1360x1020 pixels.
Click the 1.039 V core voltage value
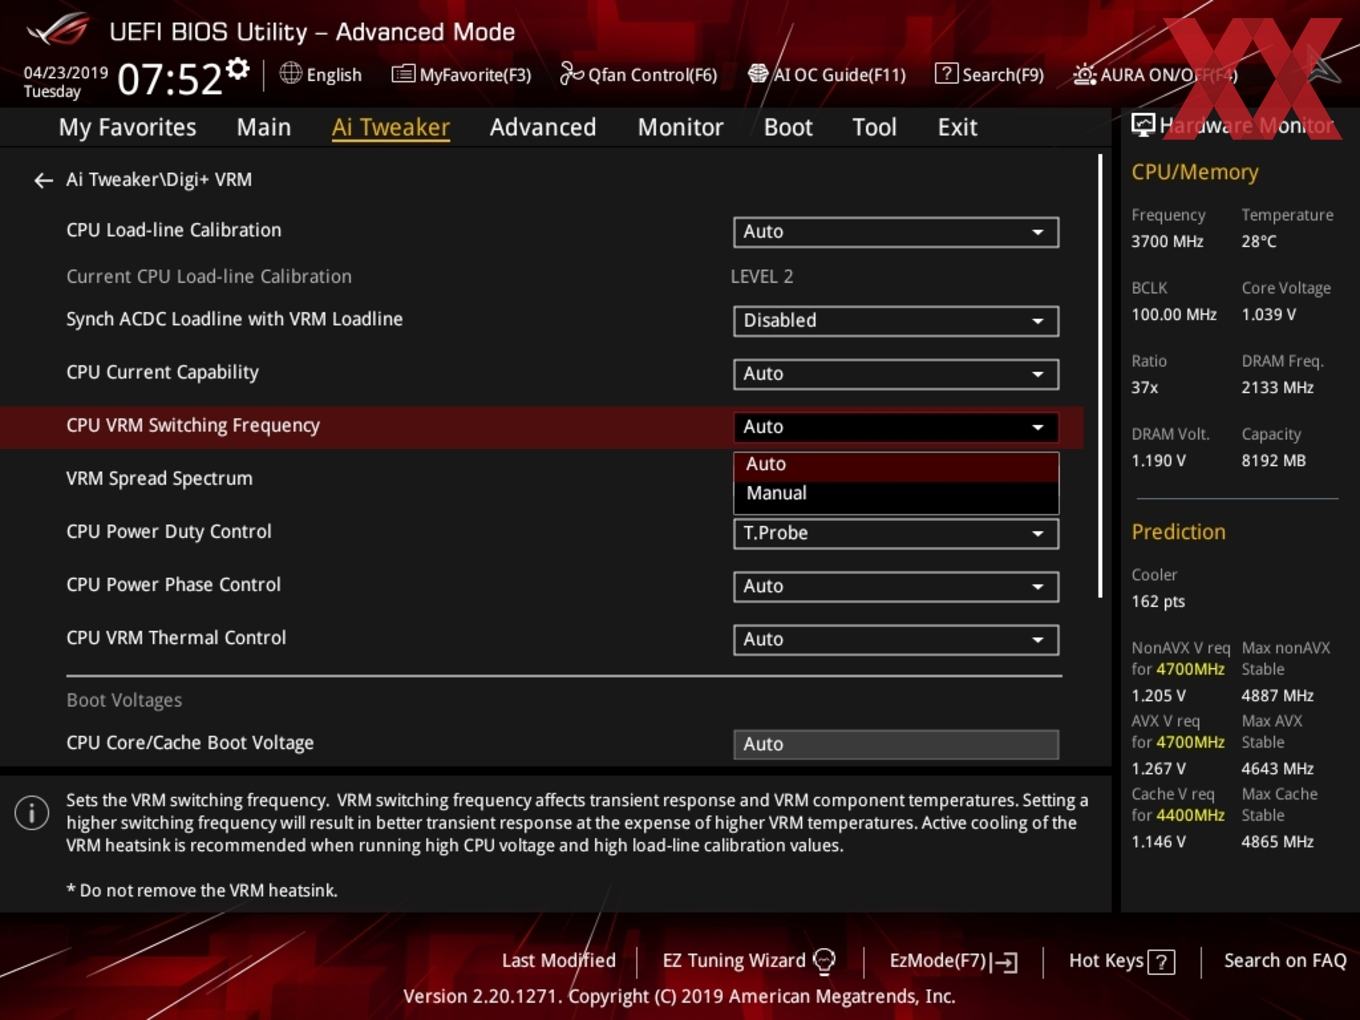tap(1268, 314)
